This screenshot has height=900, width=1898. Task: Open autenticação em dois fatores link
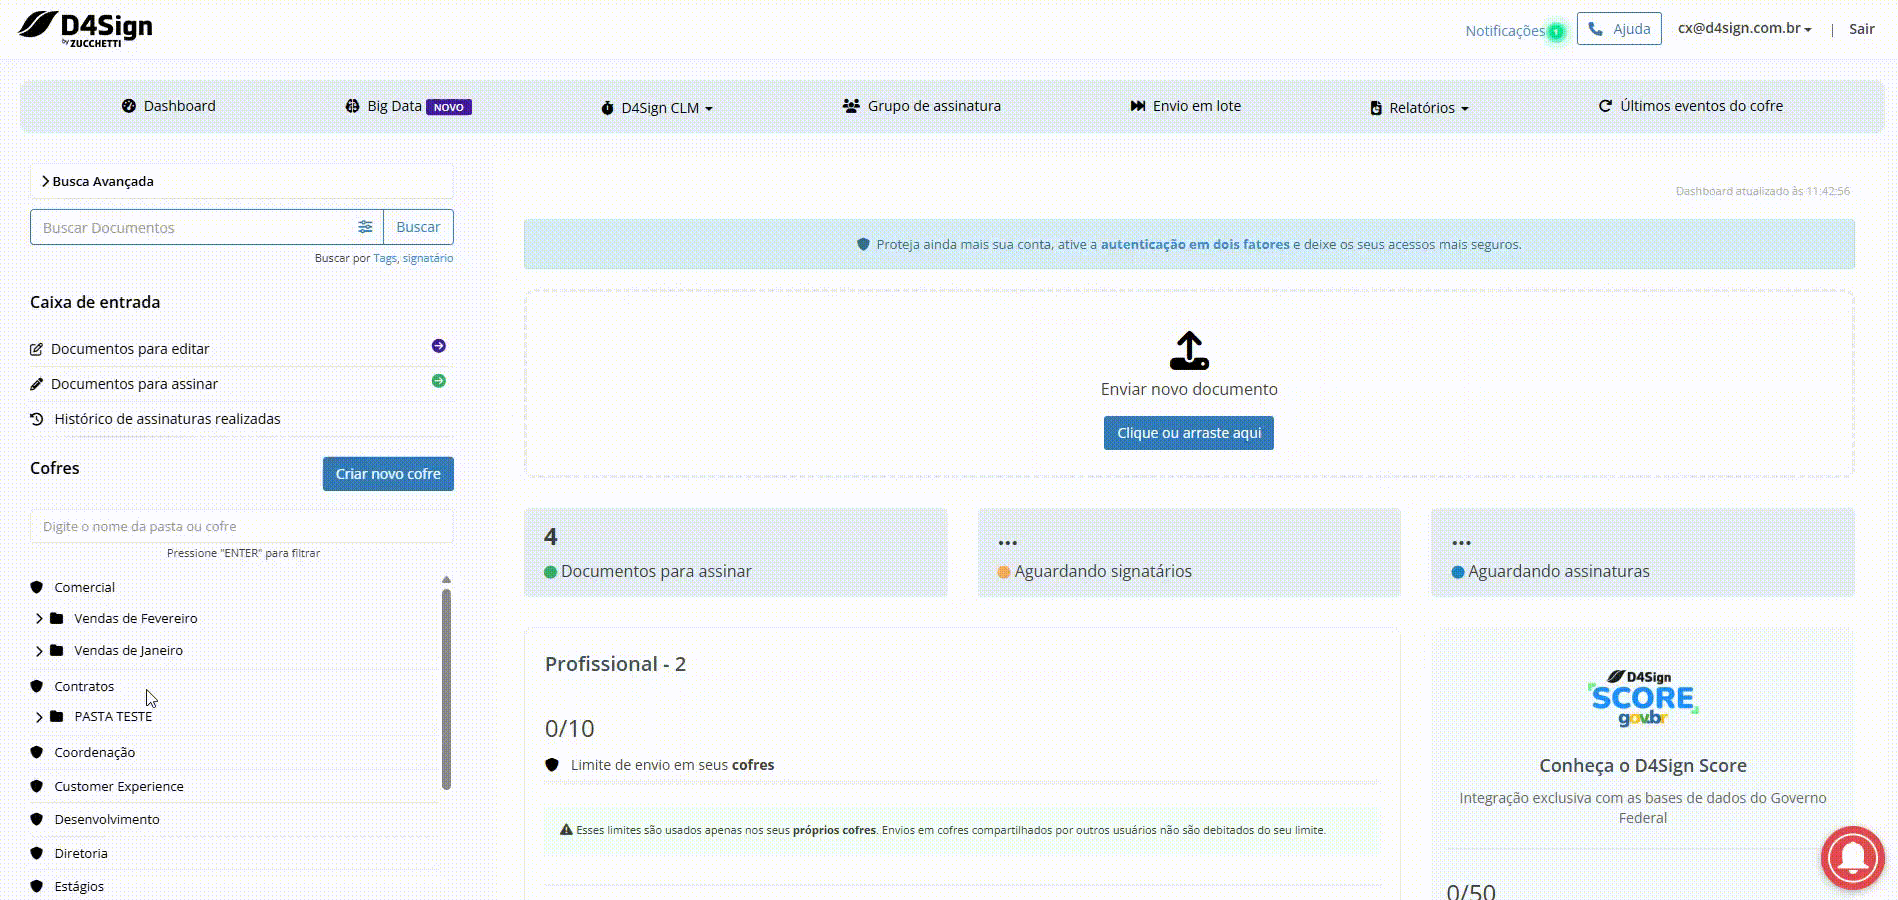[1195, 244]
